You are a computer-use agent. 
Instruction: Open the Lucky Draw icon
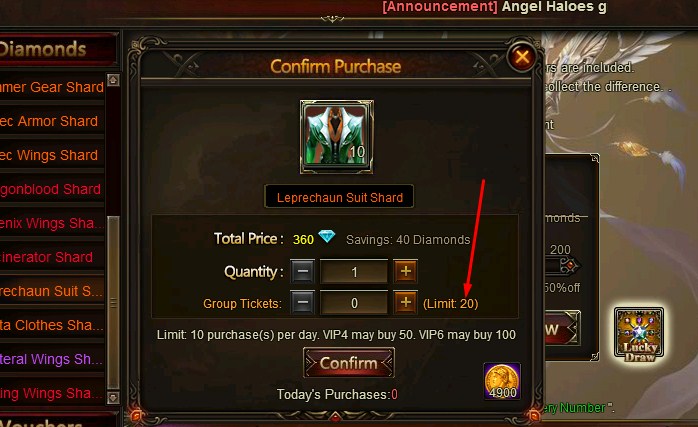pyautogui.click(x=639, y=333)
